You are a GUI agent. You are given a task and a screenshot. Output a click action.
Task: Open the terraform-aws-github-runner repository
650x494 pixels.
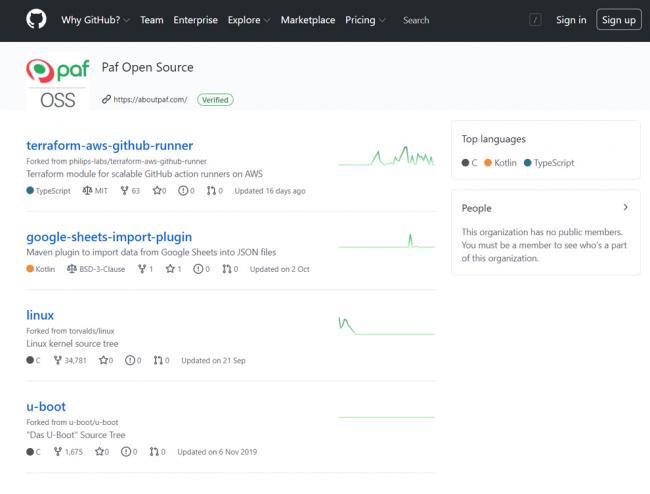tap(109, 145)
